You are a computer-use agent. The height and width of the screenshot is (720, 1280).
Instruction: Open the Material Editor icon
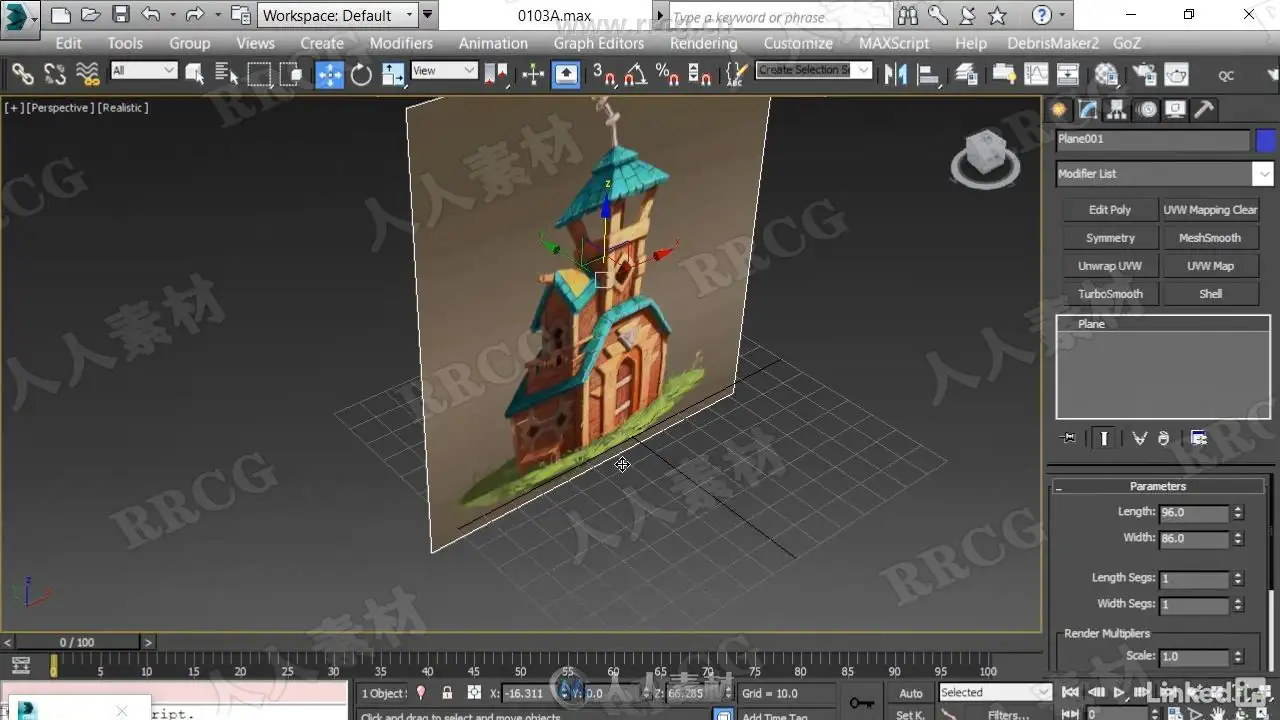pyautogui.click(x=1106, y=74)
